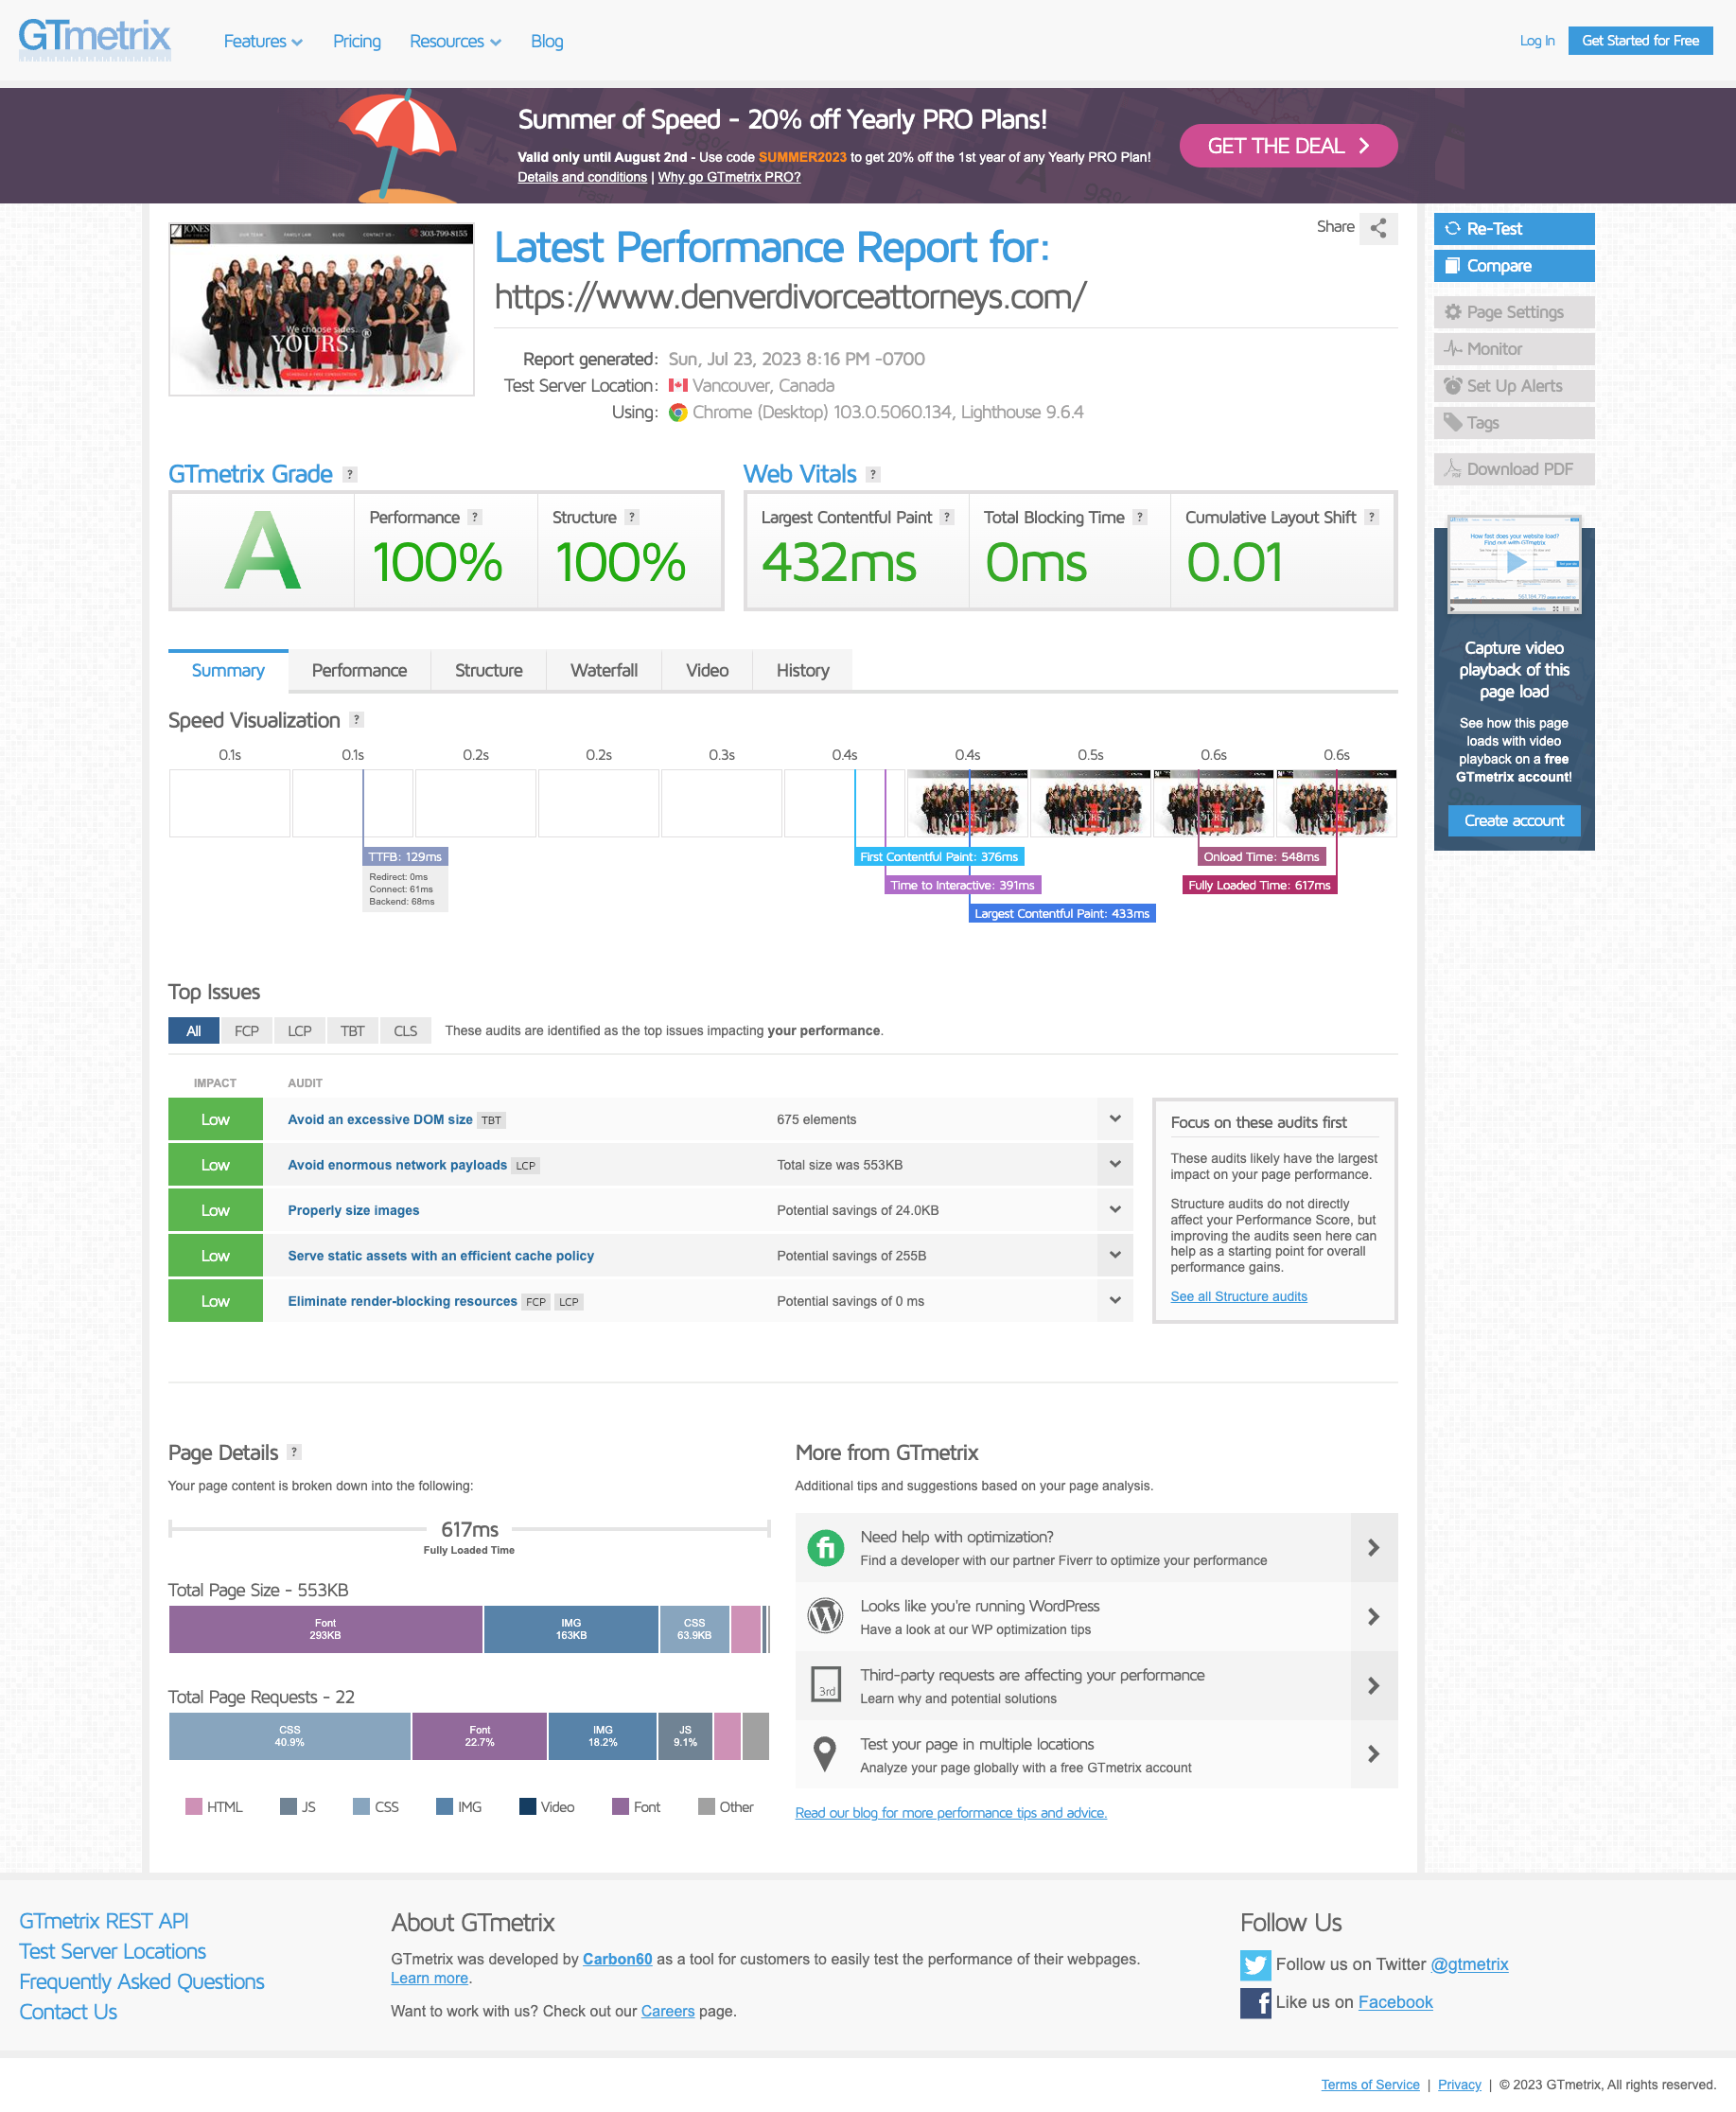Click the GTmetrix Grade help question mark
Image resolution: width=1736 pixels, height=2112 pixels.
[349, 475]
